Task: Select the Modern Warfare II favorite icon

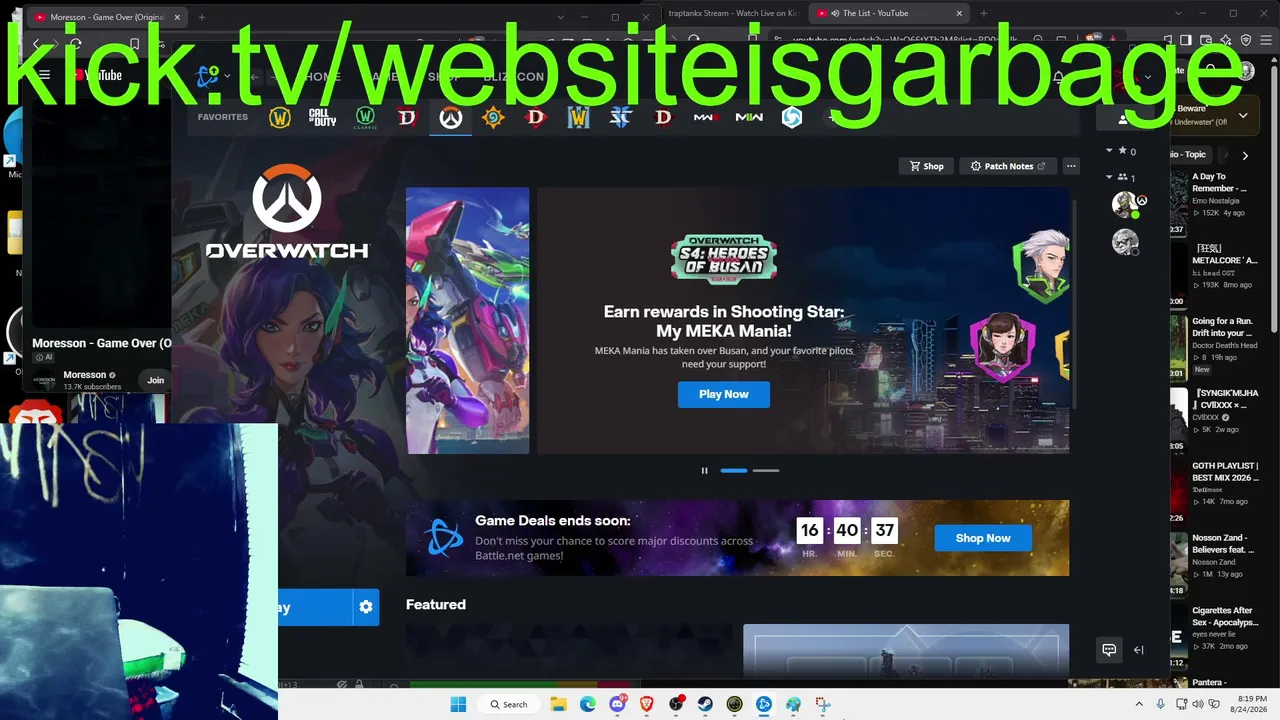Action: 749,118
